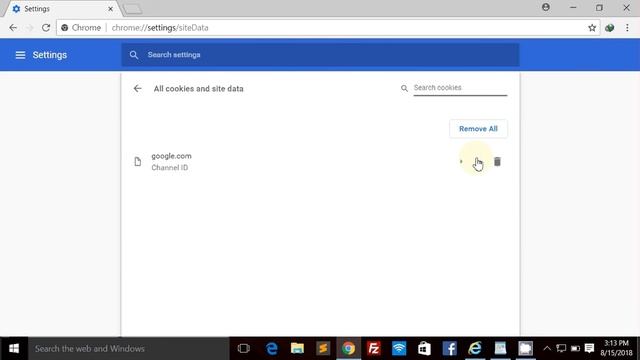Click the browser Forward button

point(29,28)
